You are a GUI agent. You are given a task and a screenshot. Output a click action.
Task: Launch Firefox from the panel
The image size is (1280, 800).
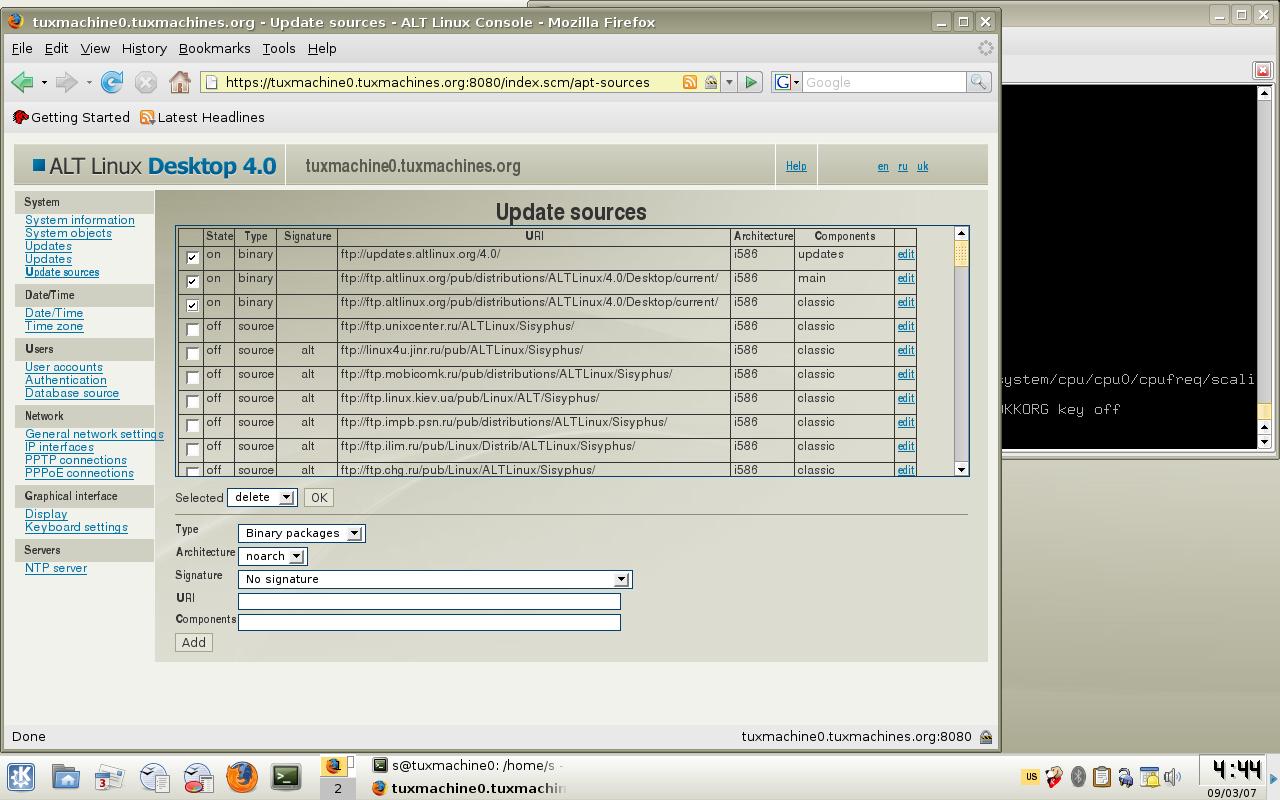click(x=242, y=777)
